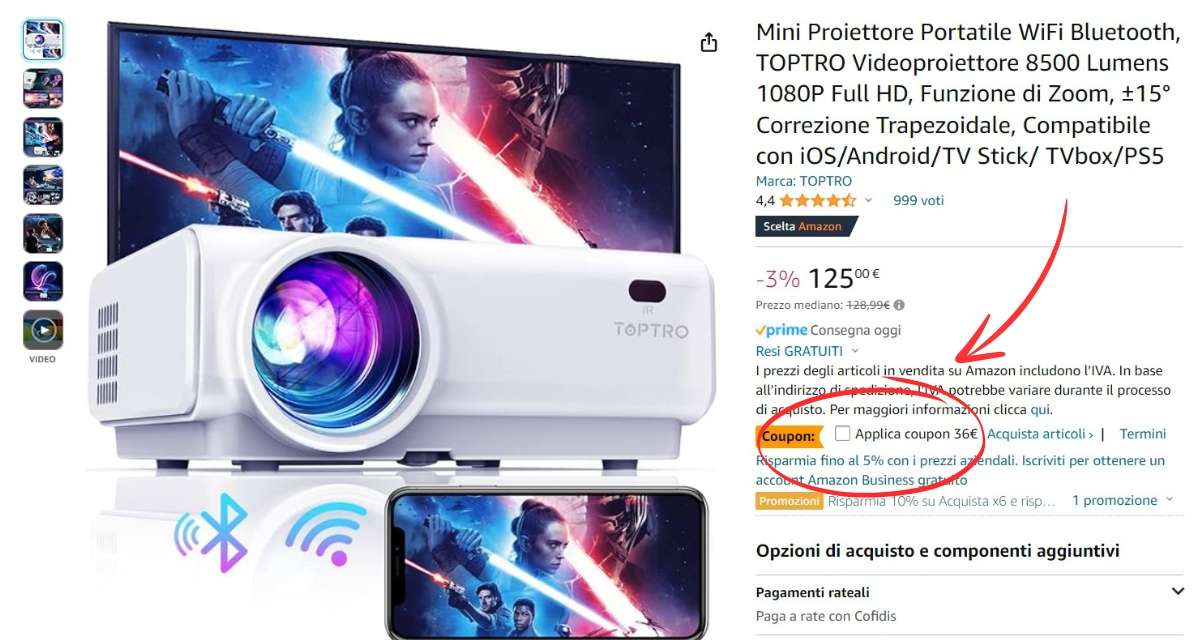Expand the rating dropdown arrow beside stars

[868, 201]
